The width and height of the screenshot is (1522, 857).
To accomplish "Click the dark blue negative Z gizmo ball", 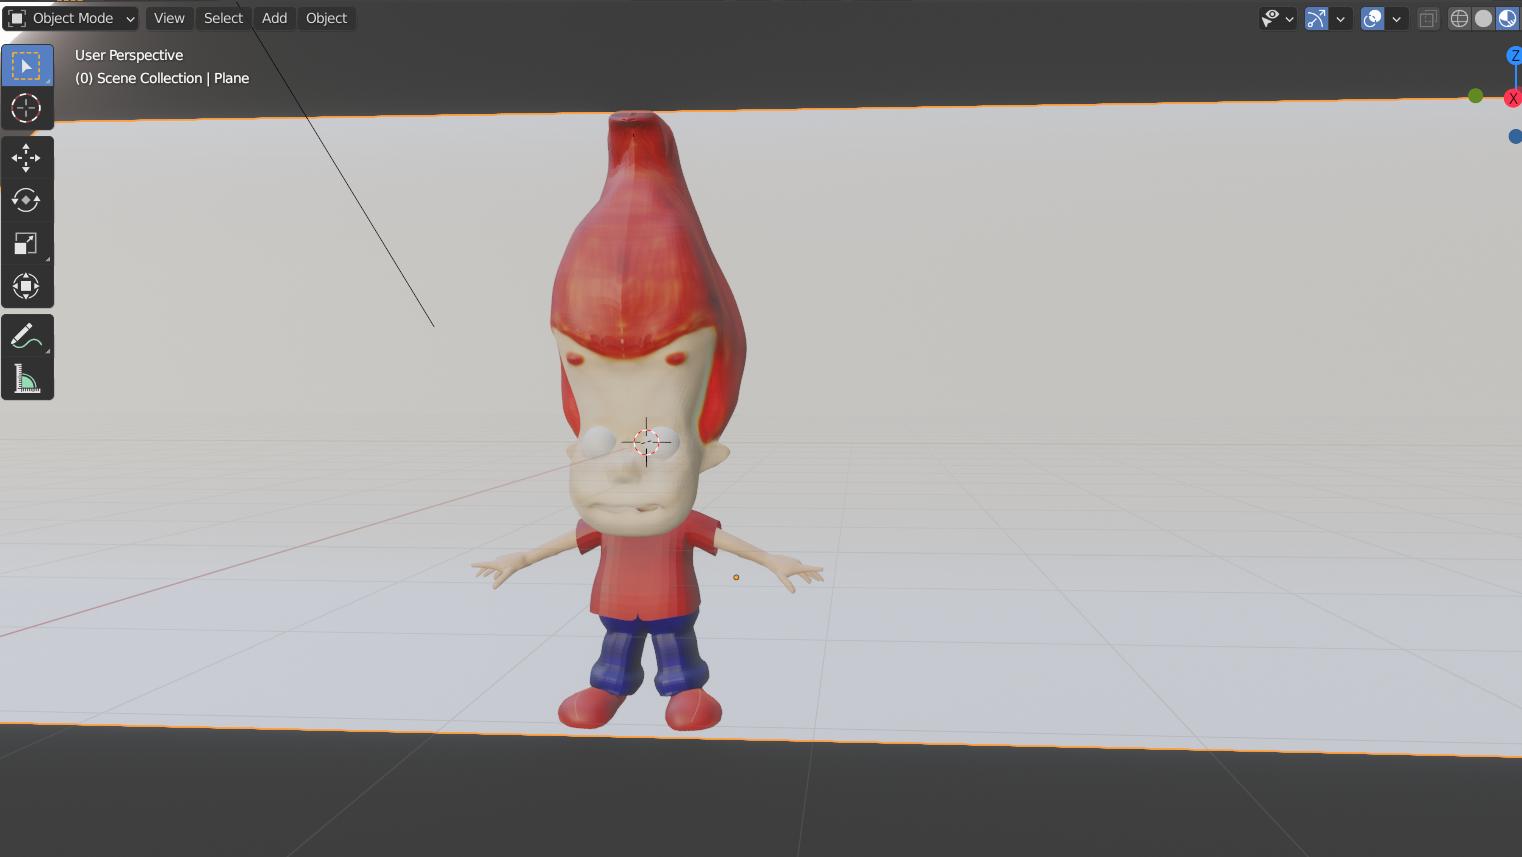I will [1515, 137].
